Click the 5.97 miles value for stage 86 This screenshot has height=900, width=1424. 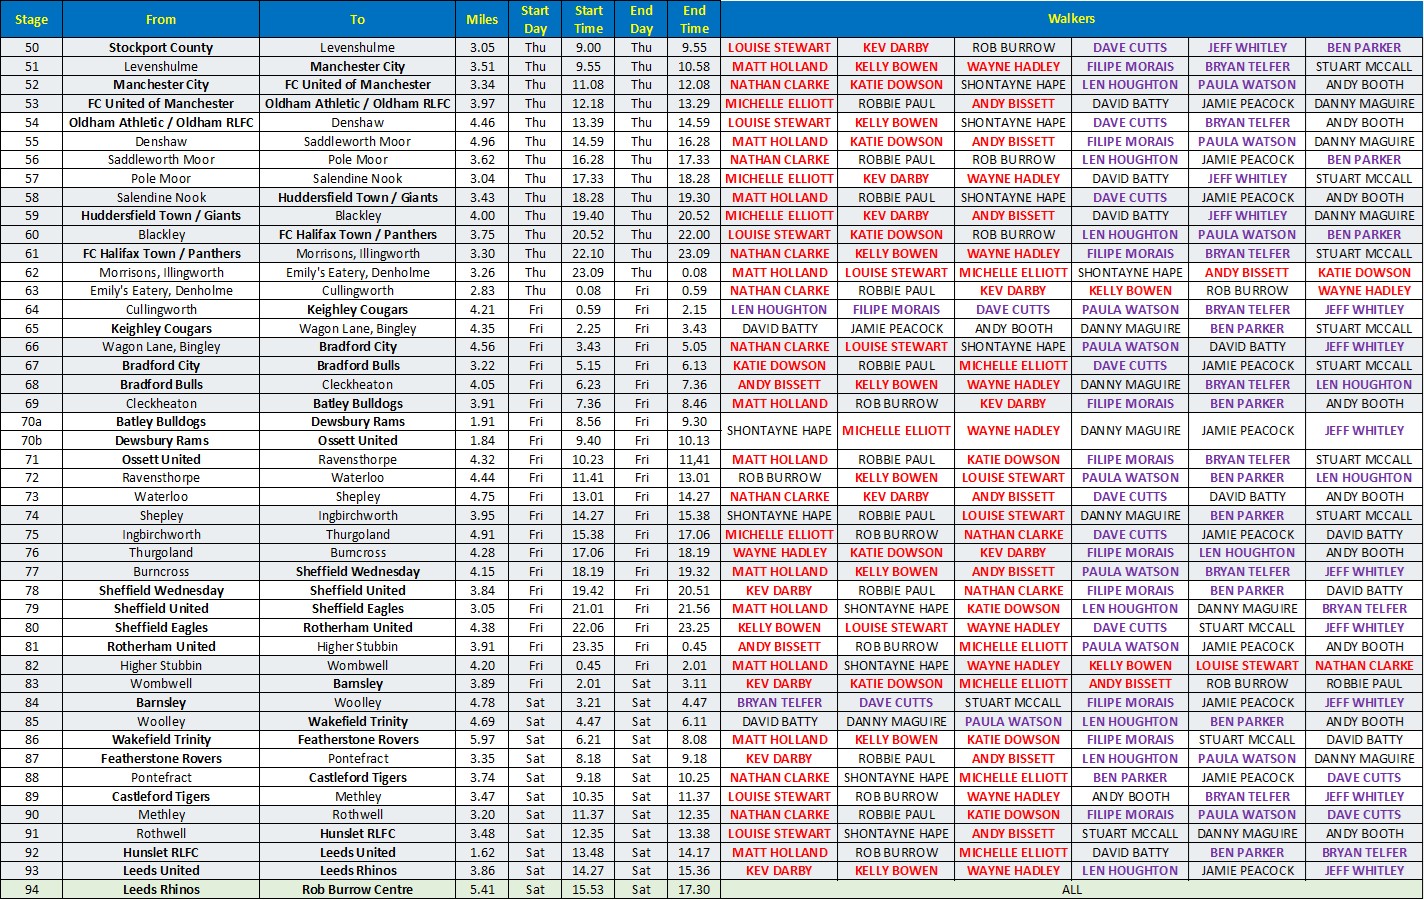pos(482,740)
